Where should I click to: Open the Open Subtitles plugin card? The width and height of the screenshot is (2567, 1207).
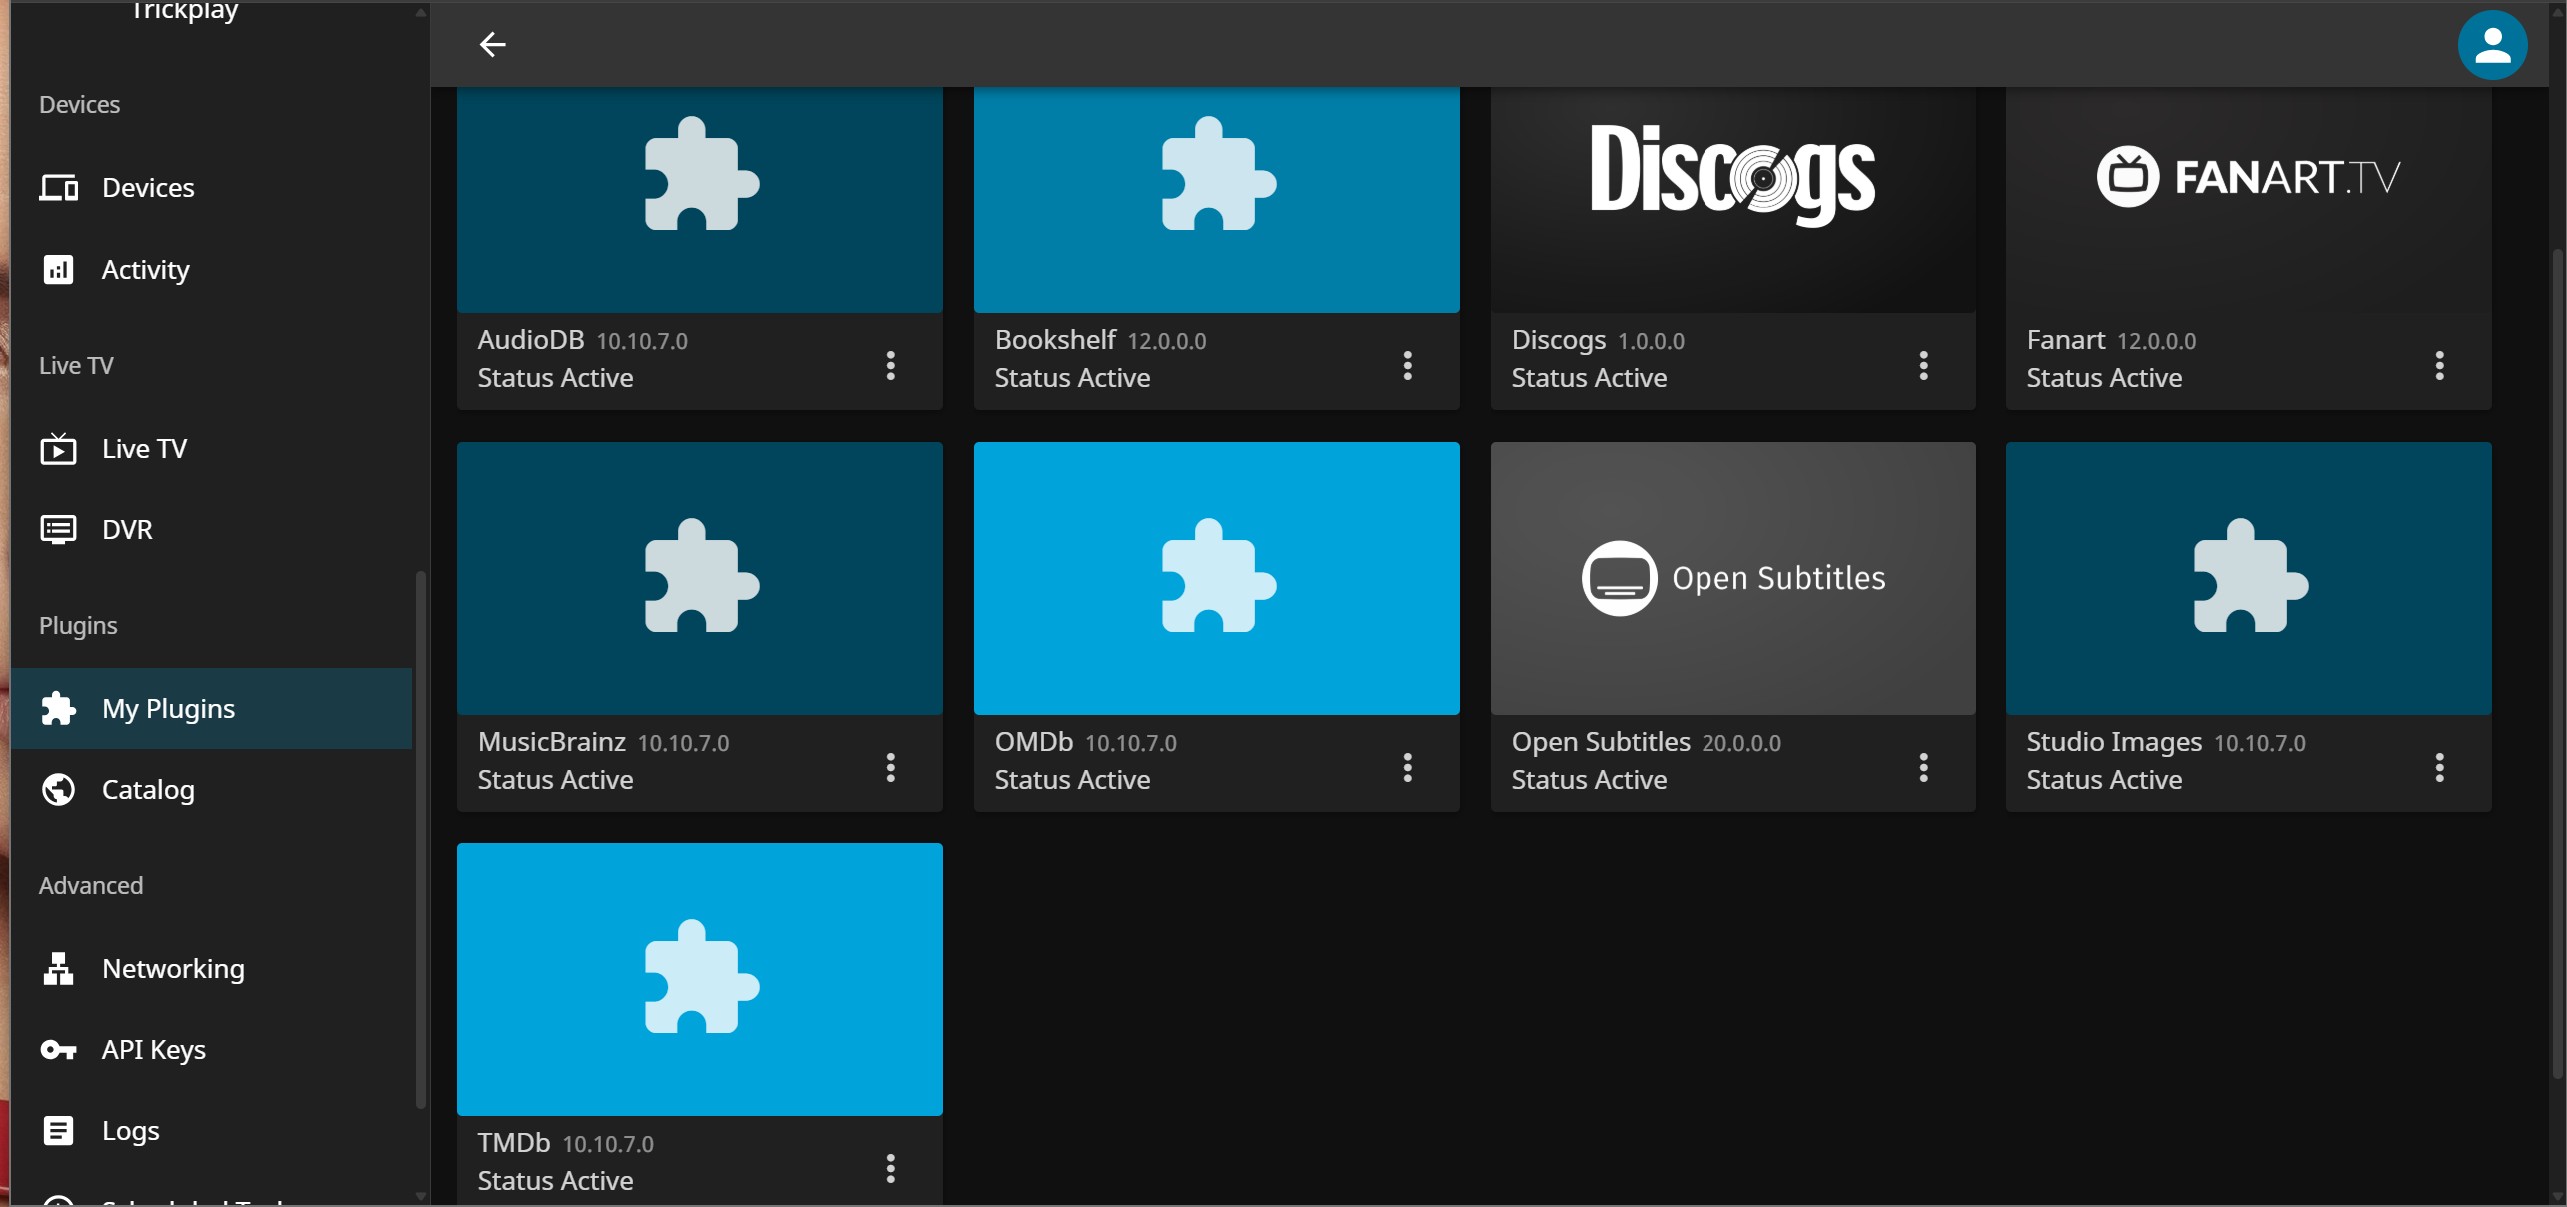click(x=1732, y=578)
